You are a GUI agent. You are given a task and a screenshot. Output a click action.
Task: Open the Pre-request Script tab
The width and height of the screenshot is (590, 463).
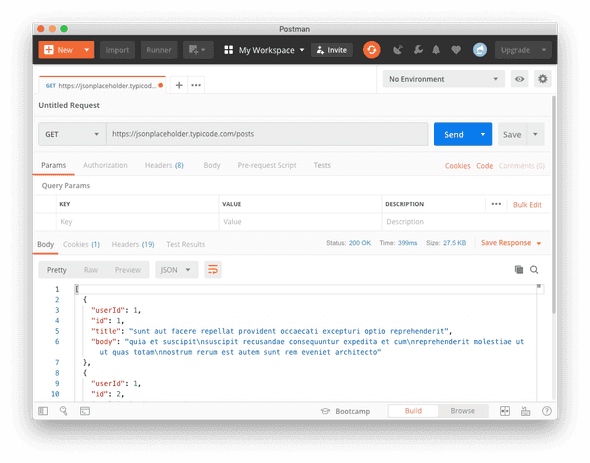[267, 165]
